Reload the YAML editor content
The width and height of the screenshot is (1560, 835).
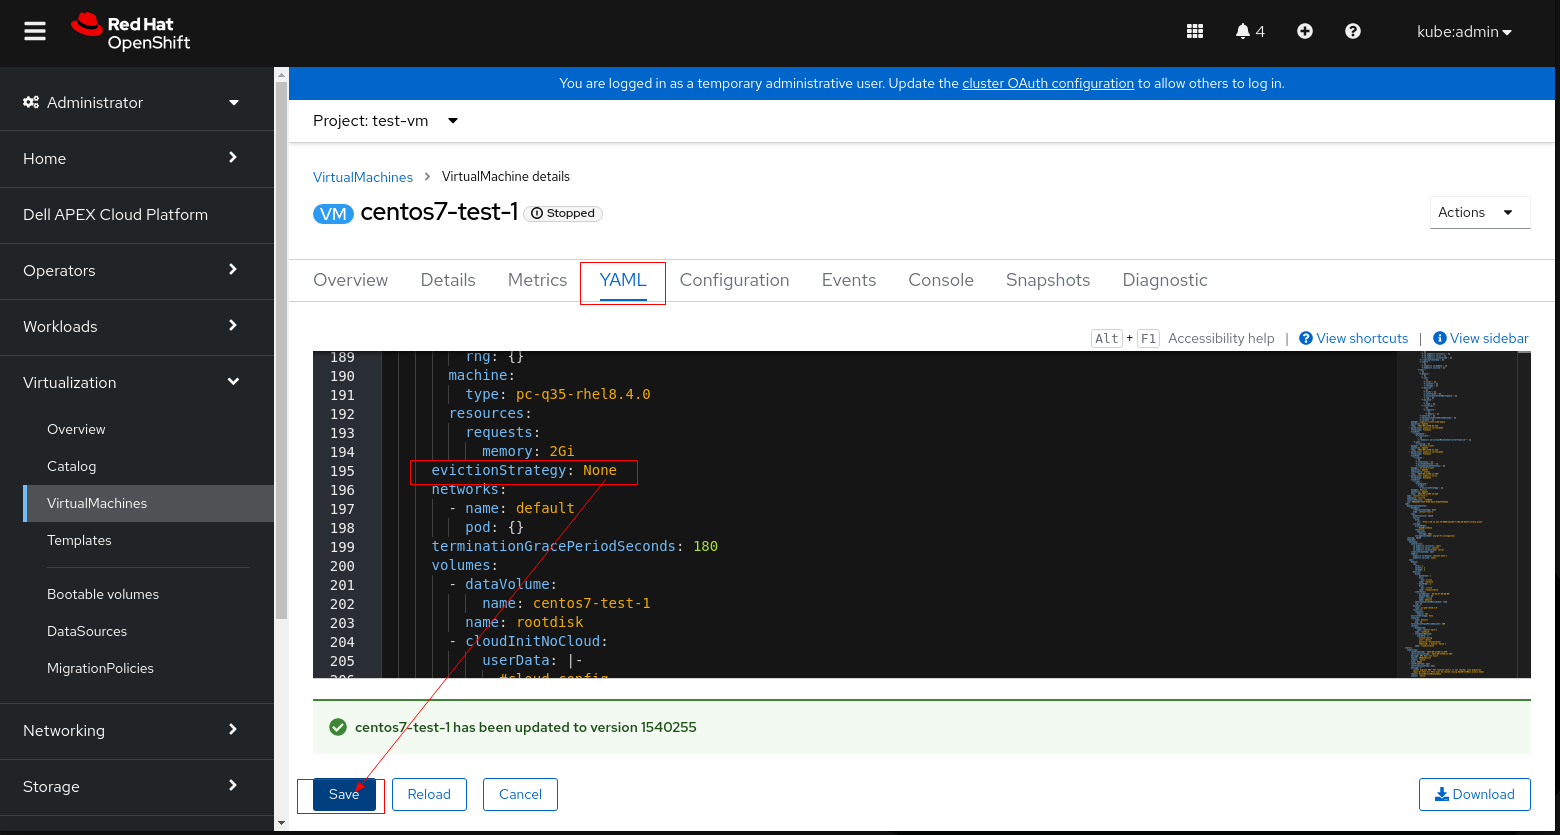point(429,794)
